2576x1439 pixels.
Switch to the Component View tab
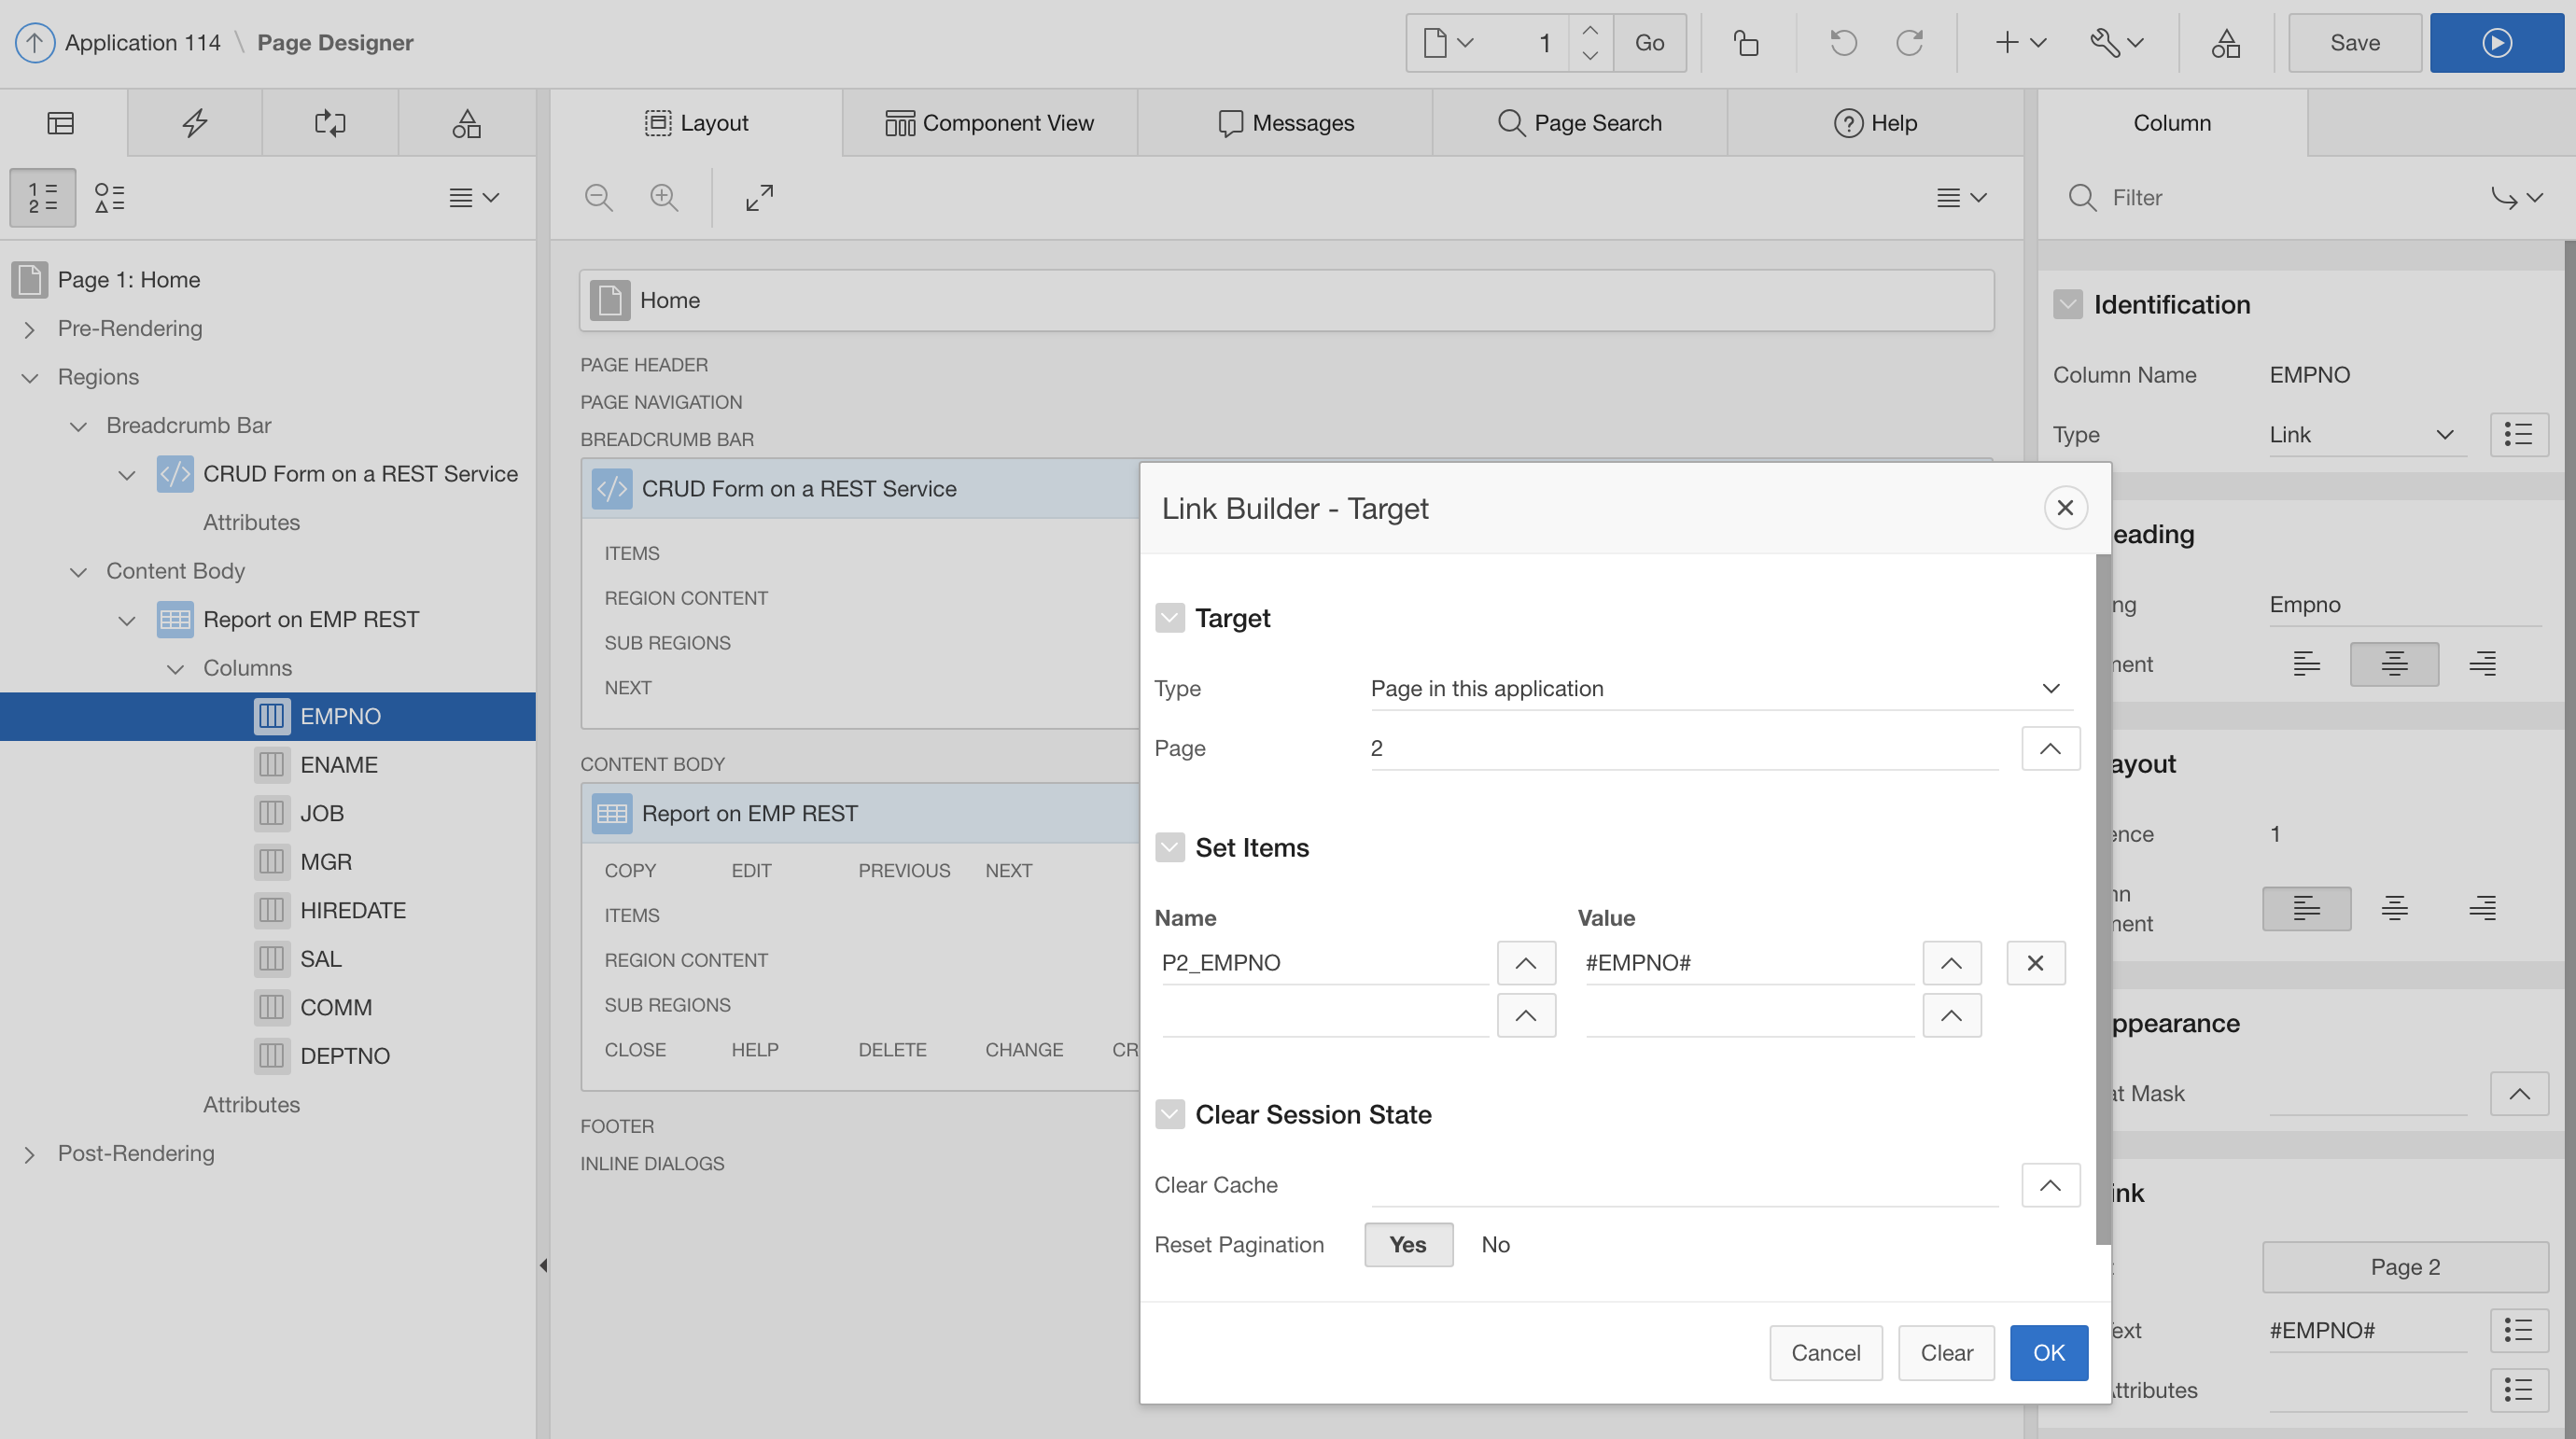[x=990, y=123]
